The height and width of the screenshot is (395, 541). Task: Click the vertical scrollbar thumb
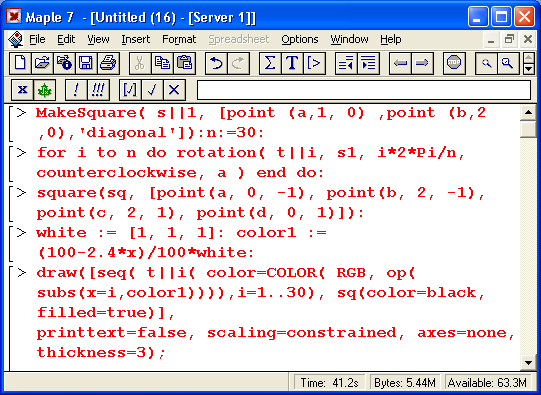coord(528,129)
